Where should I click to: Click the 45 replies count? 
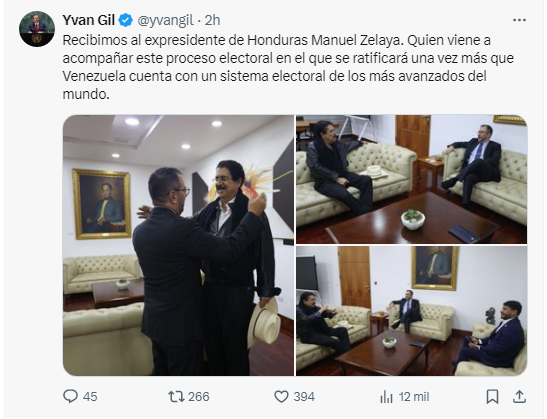pyautogui.click(x=90, y=397)
